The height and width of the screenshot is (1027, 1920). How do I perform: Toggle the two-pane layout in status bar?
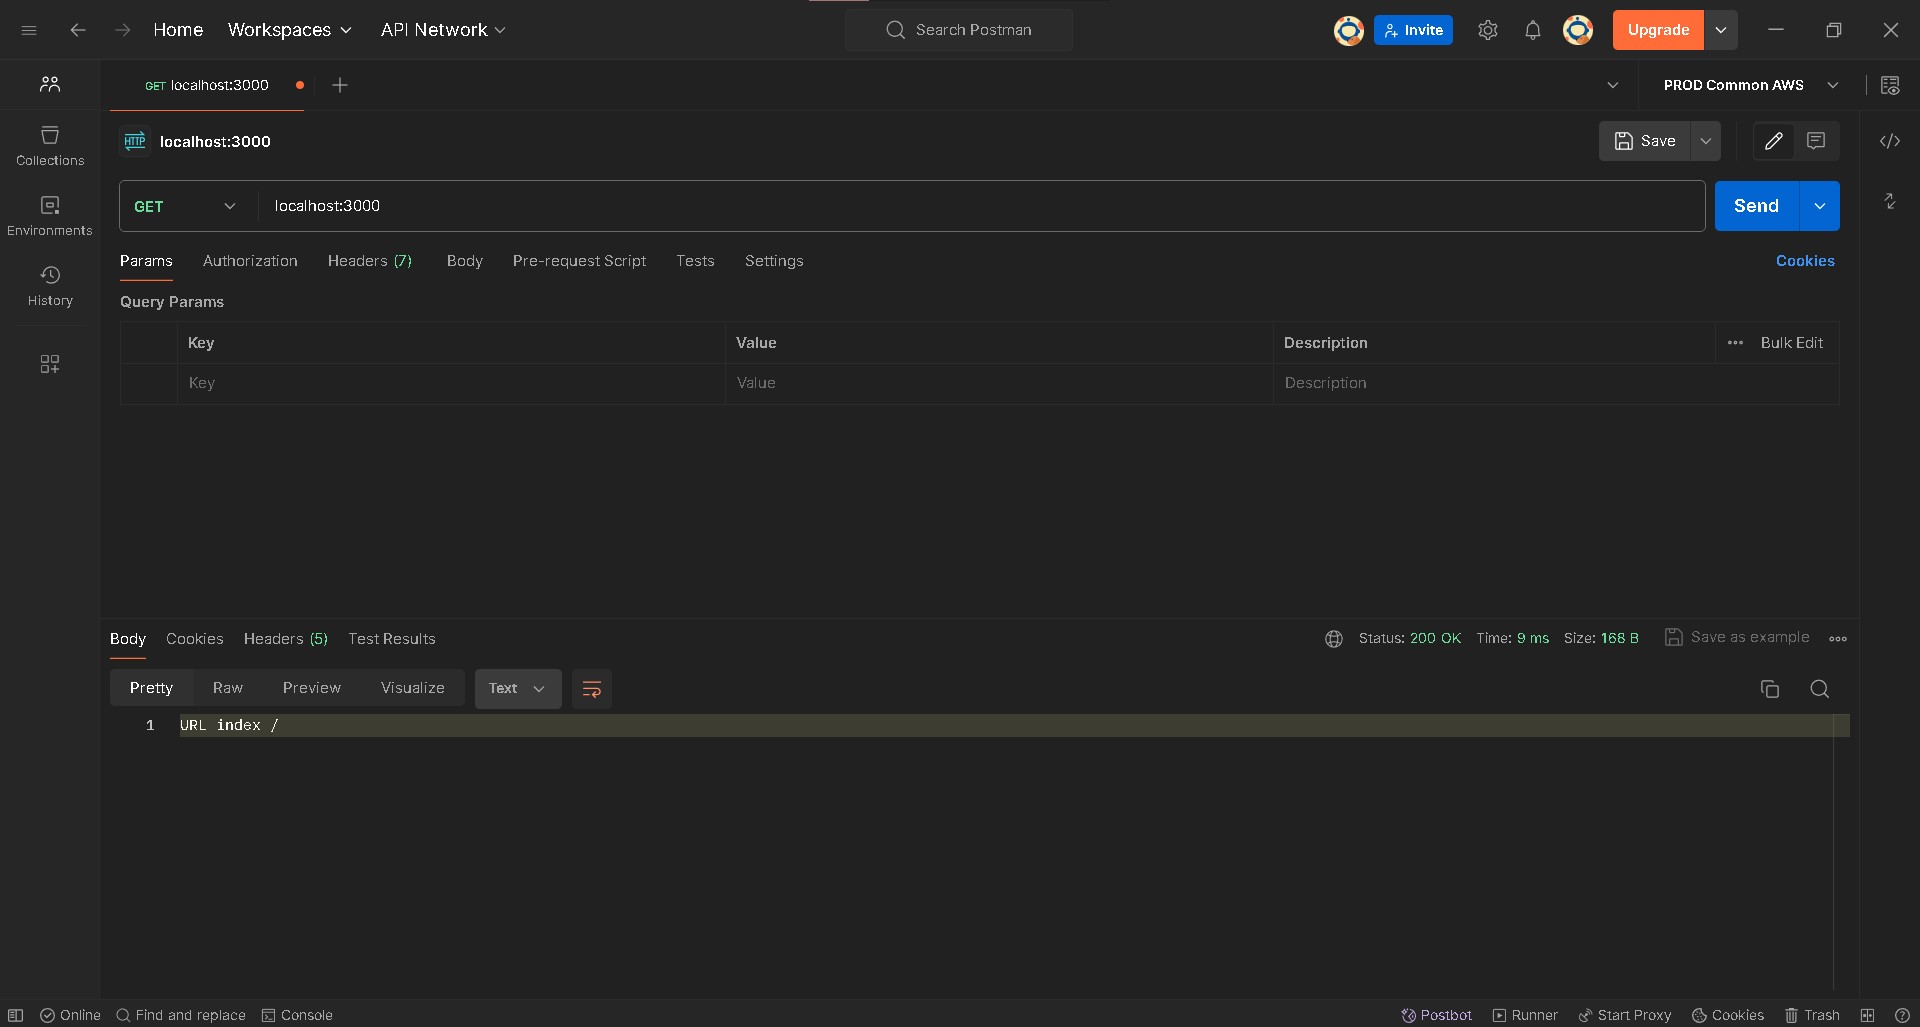pyautogui.click(x=1867, y=1015)
